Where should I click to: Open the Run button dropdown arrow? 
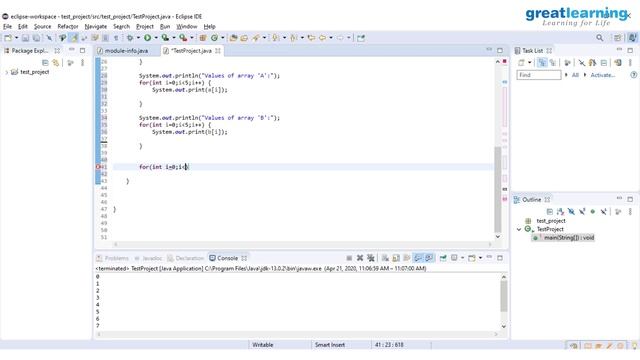[156, 38]
